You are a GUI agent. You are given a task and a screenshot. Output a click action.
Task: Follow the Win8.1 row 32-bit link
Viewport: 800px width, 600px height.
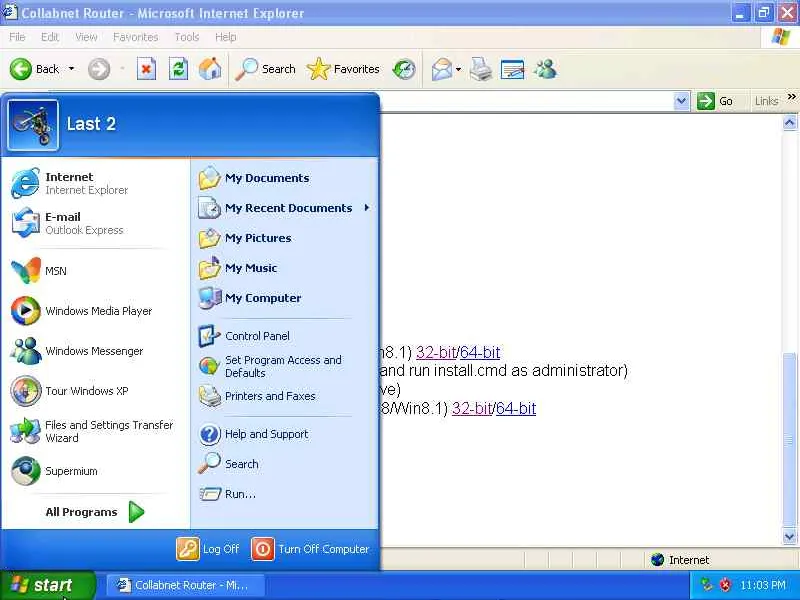pos(471,408)
